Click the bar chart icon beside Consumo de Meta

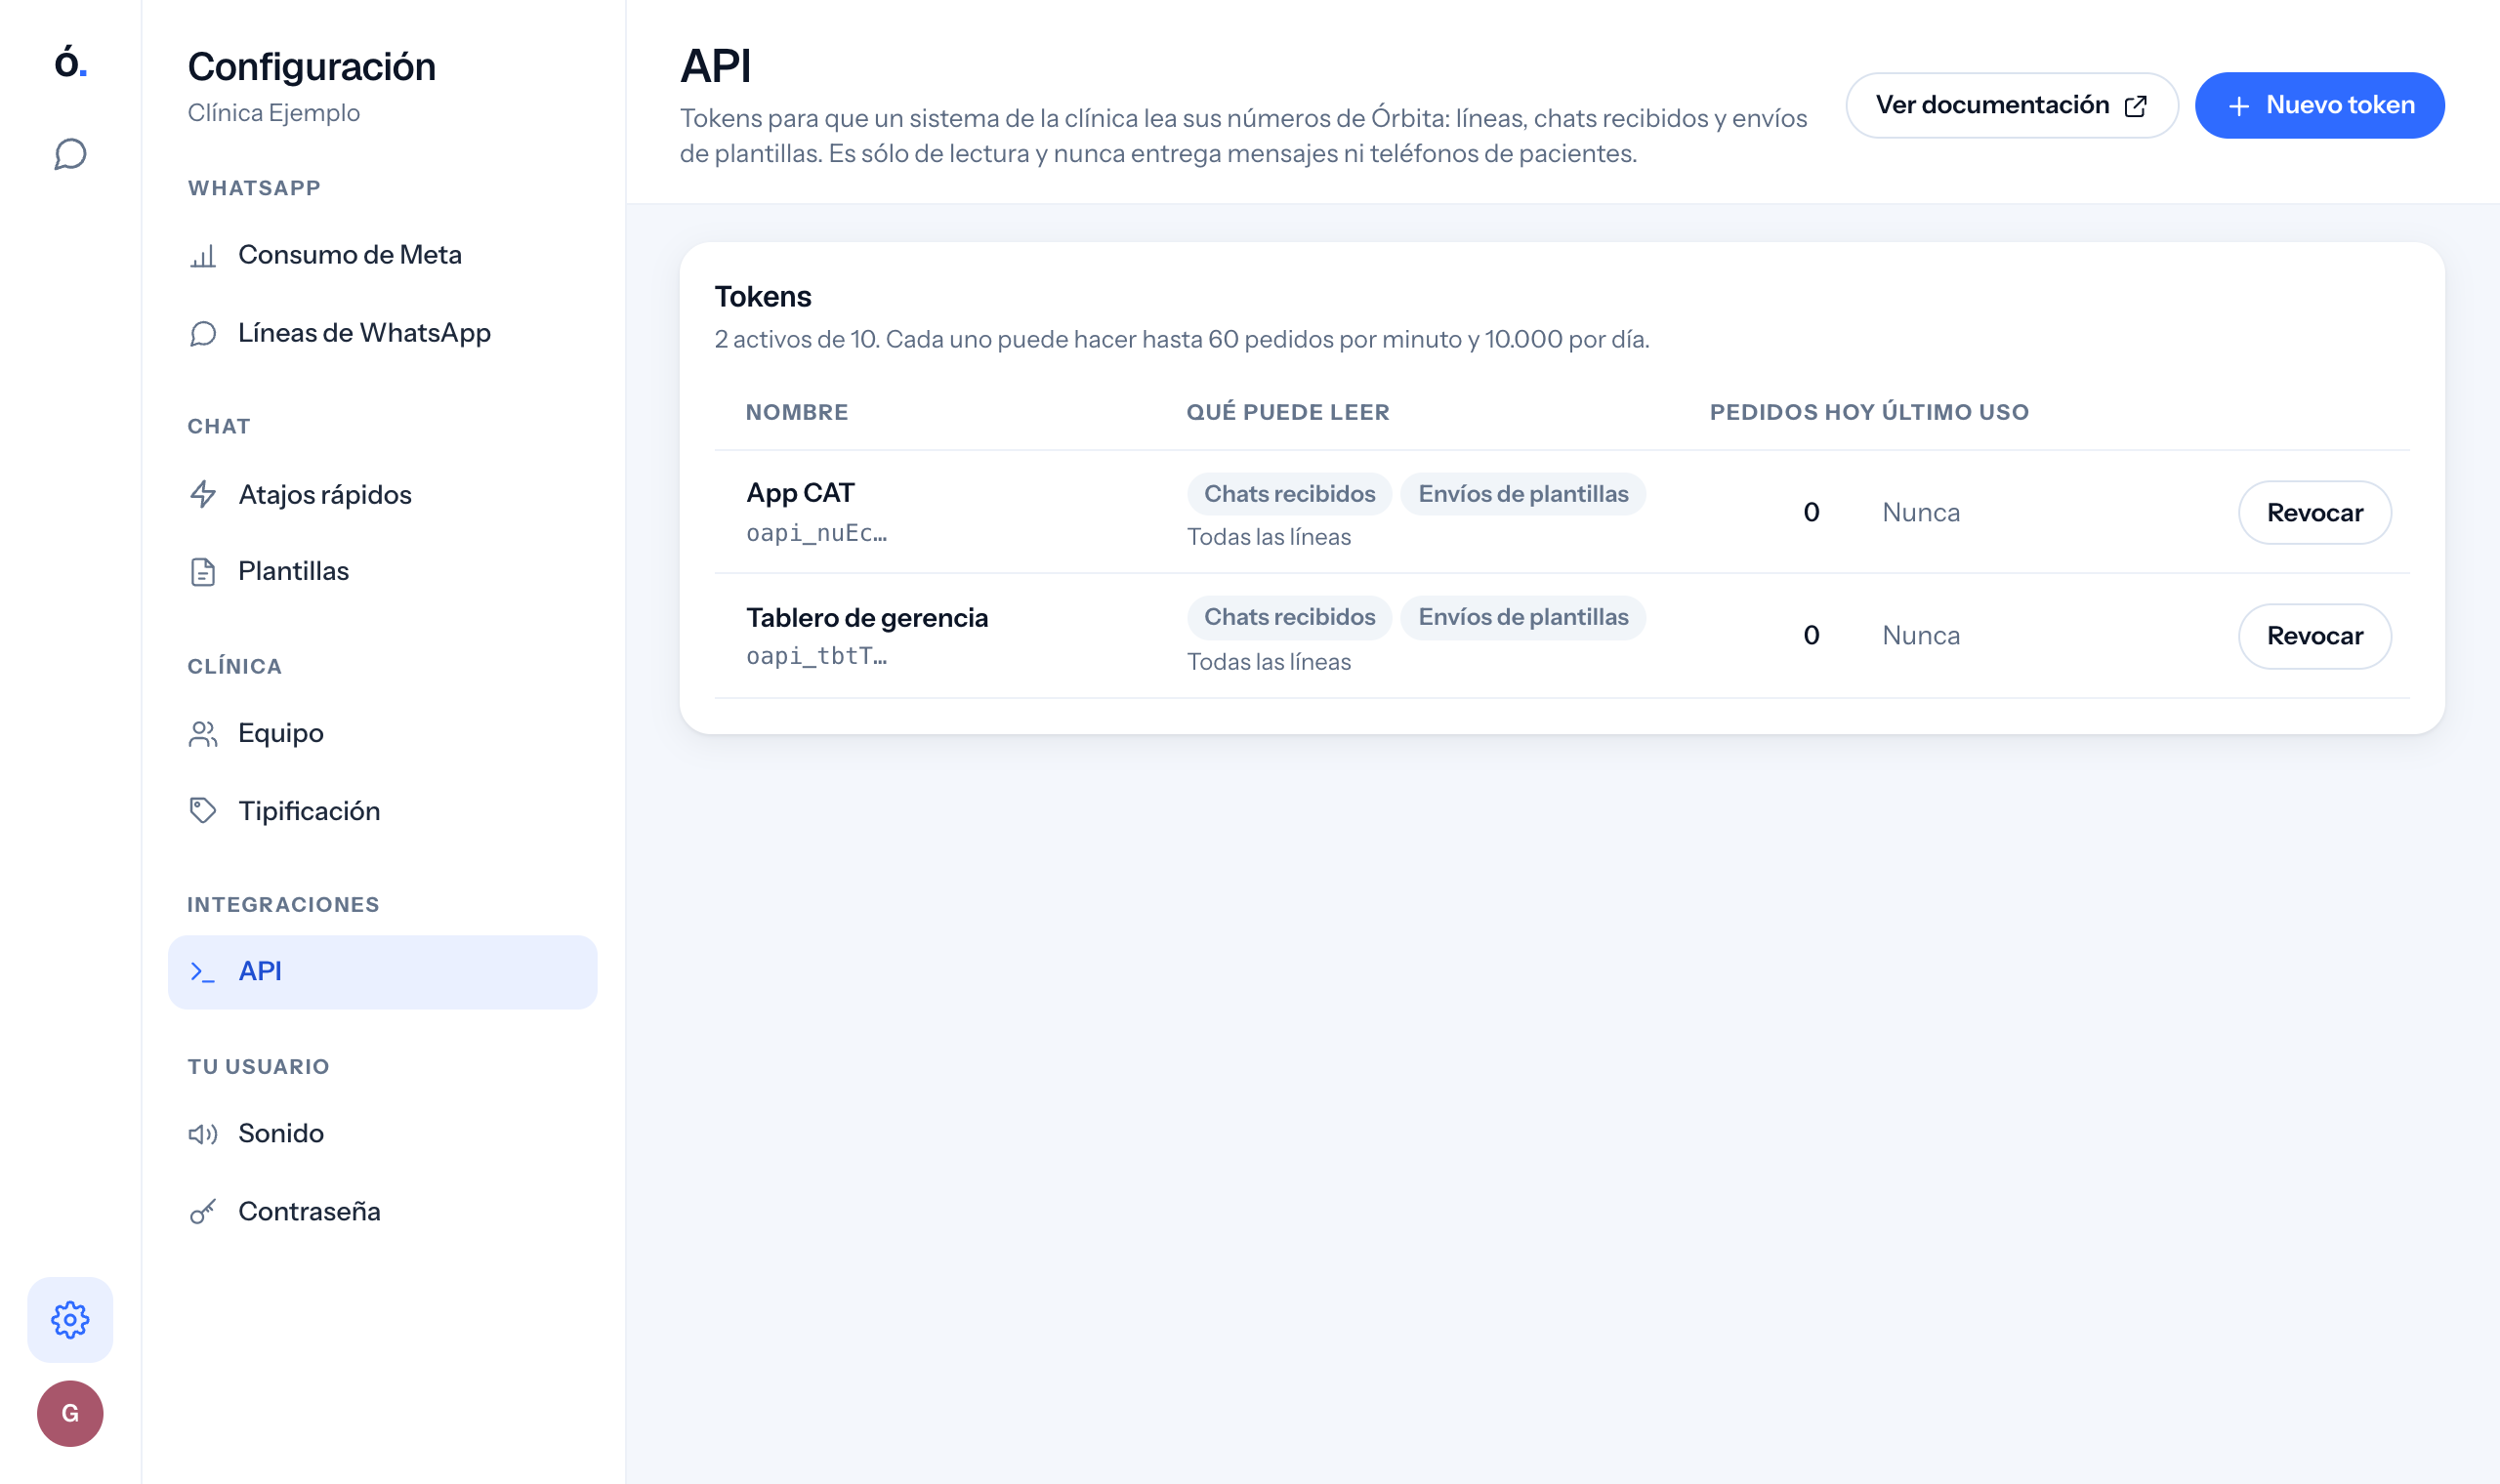tap(203, 256)
